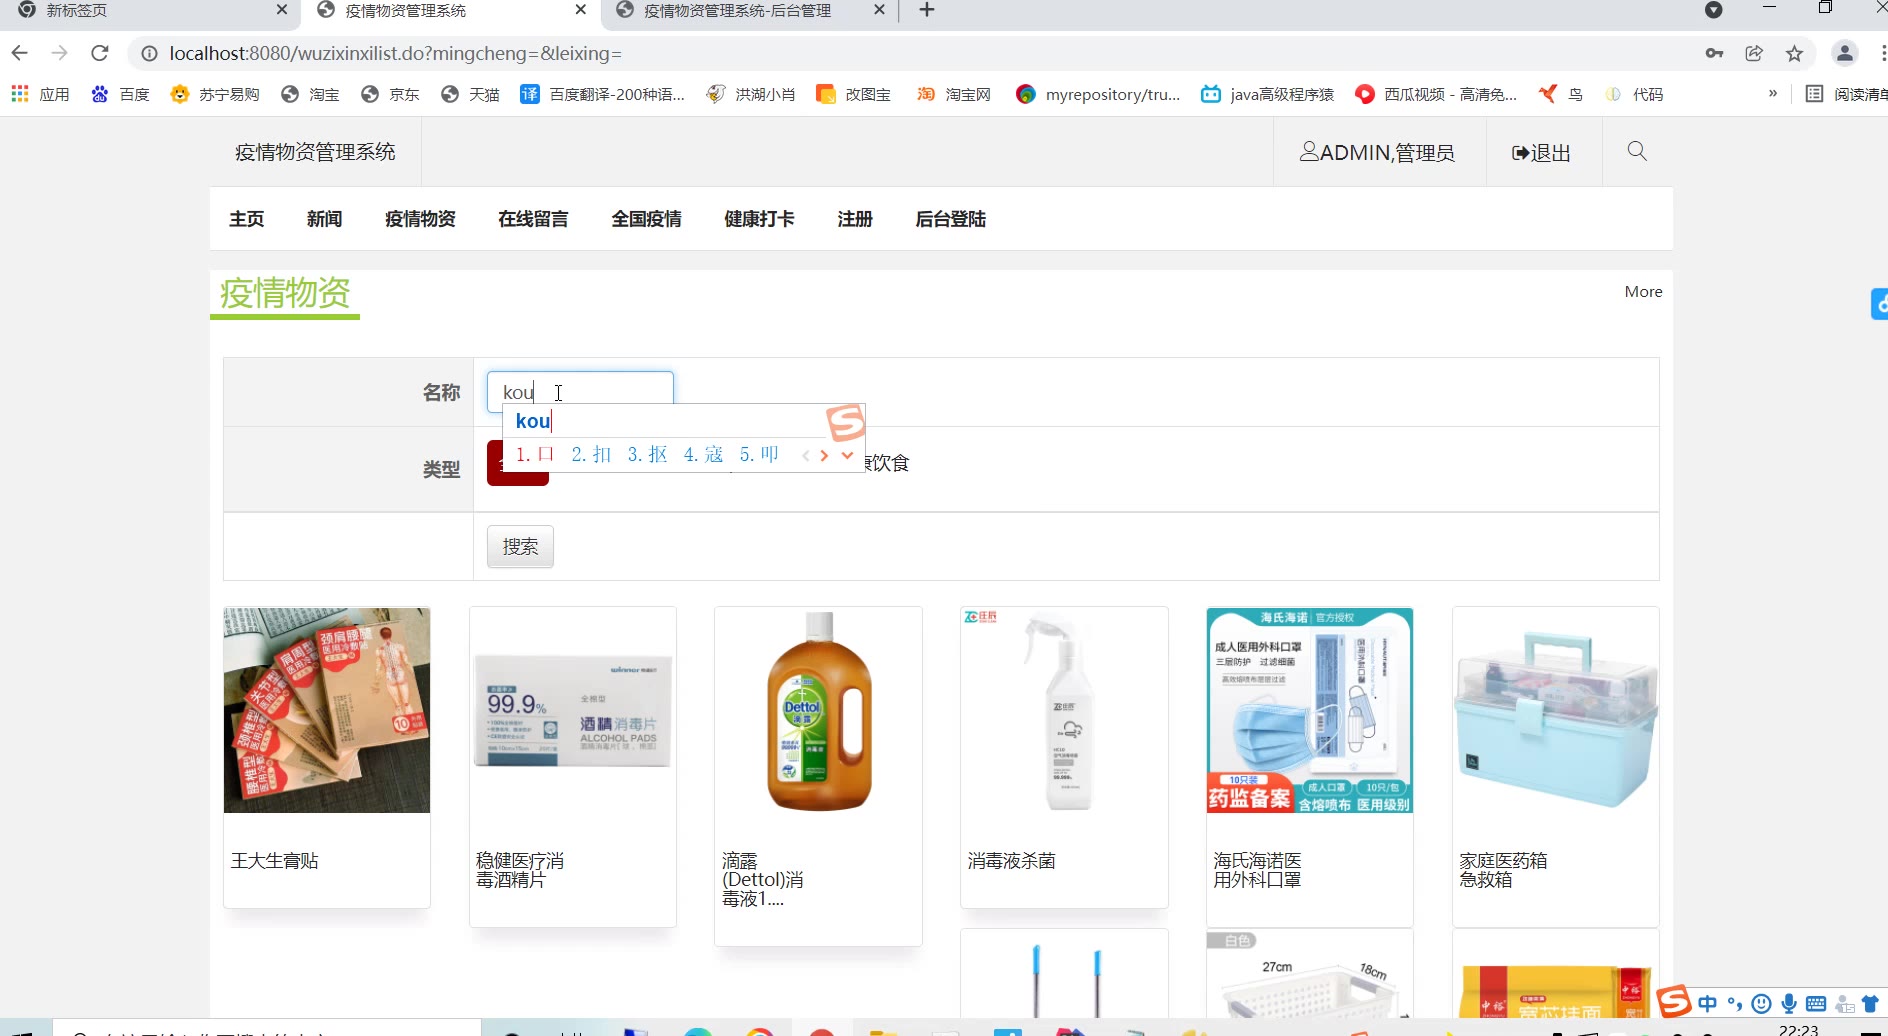Open the 改图宝 bookmark
Screen dimensions: 1888x1036
coord(854,94)
